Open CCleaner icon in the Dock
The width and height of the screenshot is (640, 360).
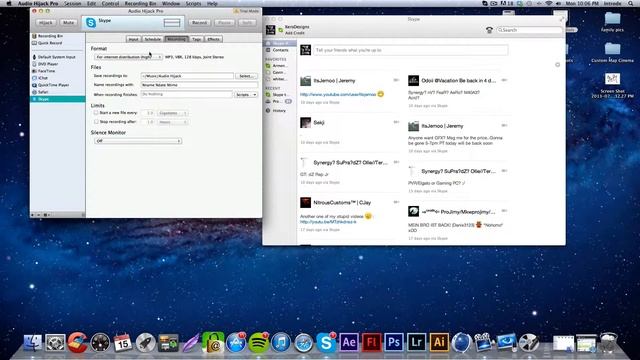click(x=78, y=342)
